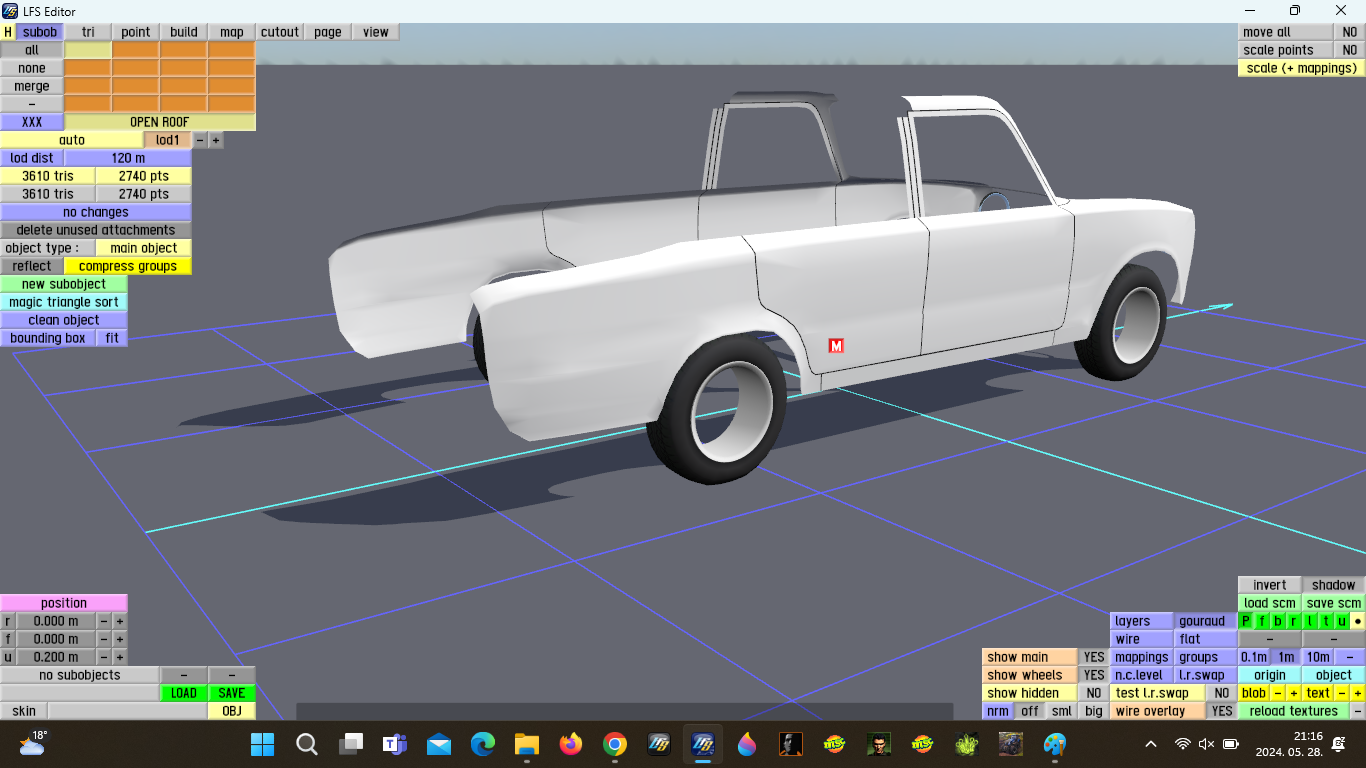Click the reload textures button
The height and width of the screenshot is (768, 1366).
tap(1294, 711)
